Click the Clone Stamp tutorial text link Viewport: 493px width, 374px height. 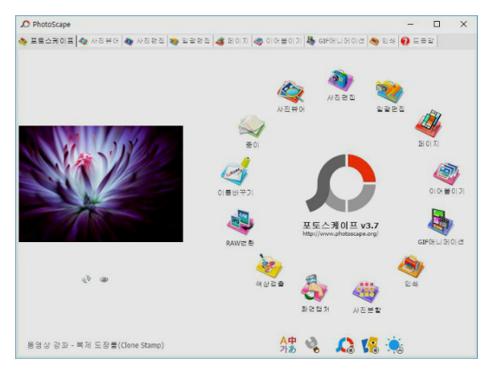95,345
